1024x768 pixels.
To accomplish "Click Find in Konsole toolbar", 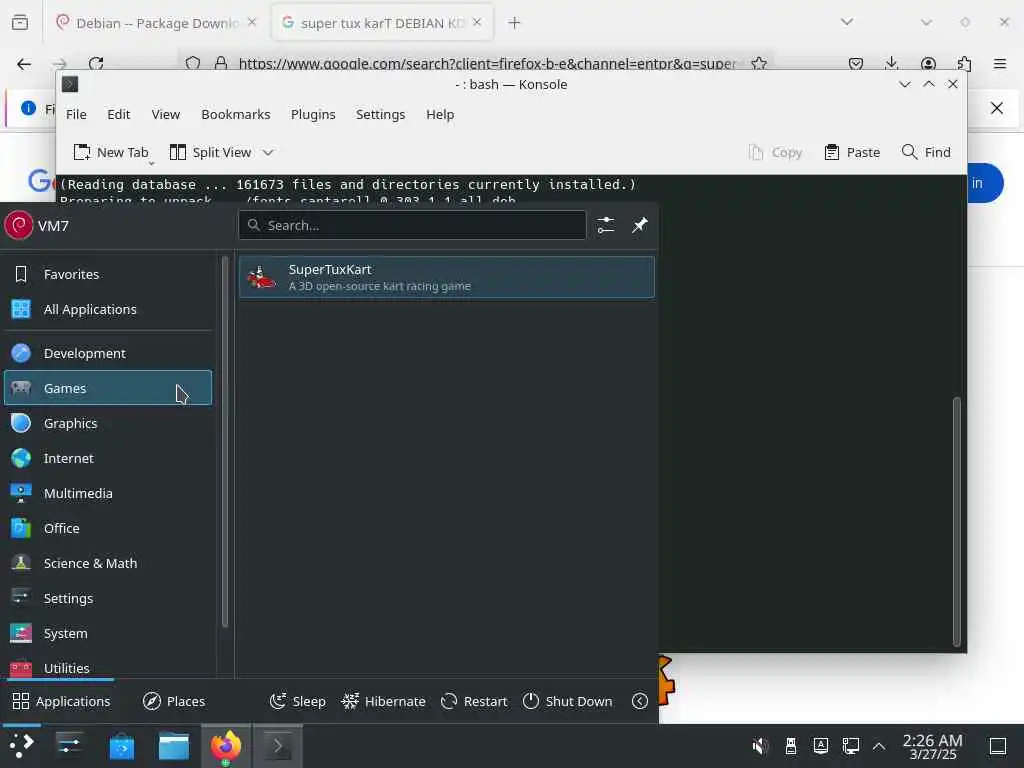I will [x=926, y=152].
